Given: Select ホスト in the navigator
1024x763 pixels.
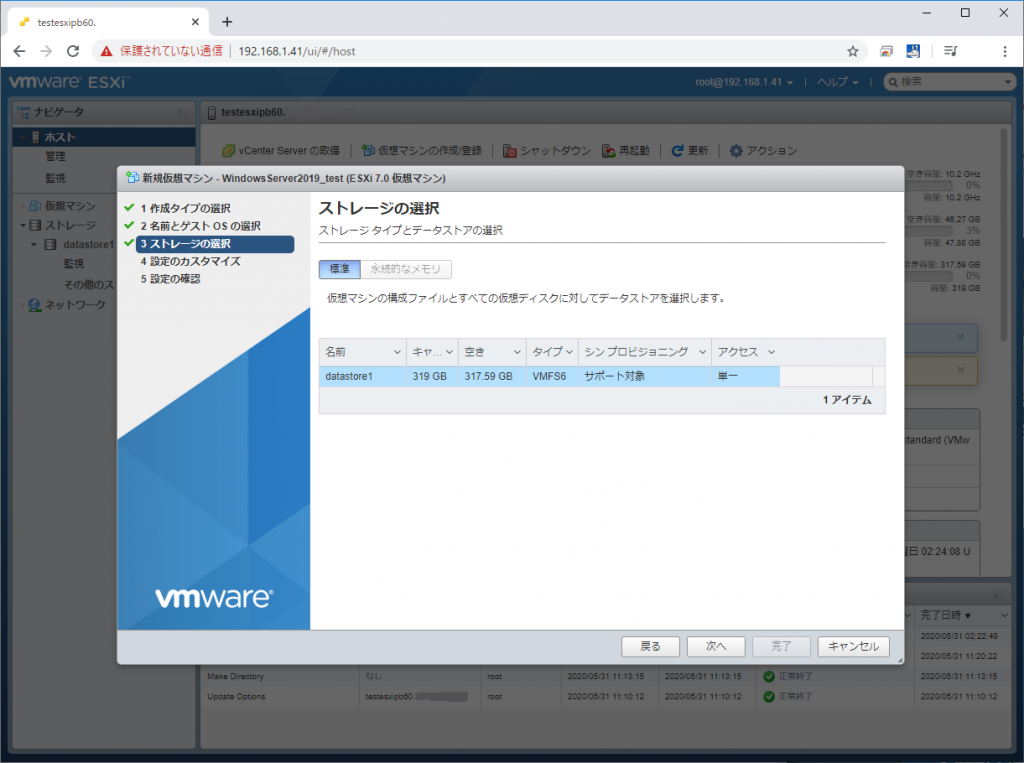Looking at the screenshot, I should (104, 137).
